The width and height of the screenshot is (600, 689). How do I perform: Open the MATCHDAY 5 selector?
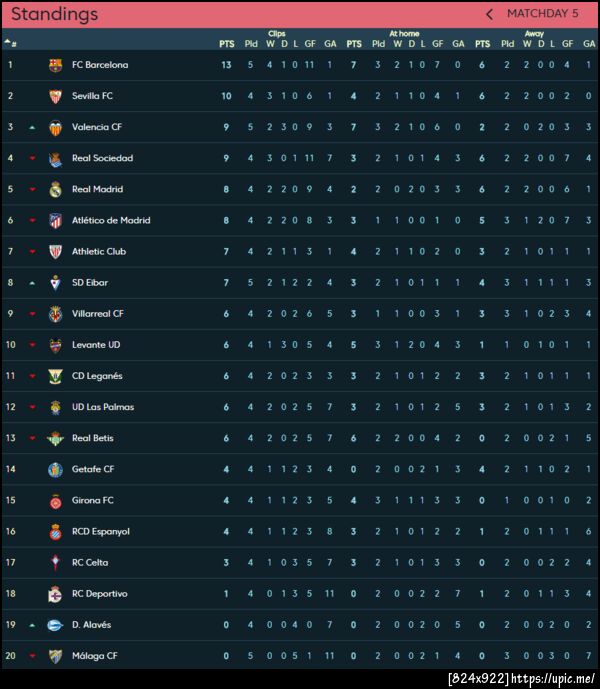tap(542, 14)
